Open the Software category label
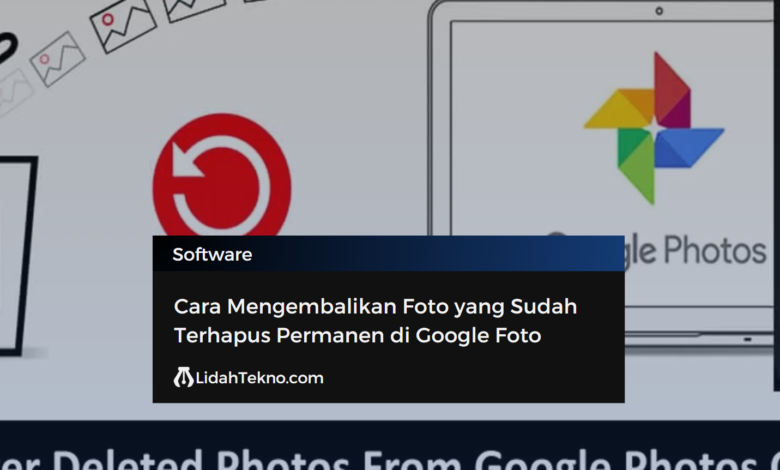 pos(212,255)
